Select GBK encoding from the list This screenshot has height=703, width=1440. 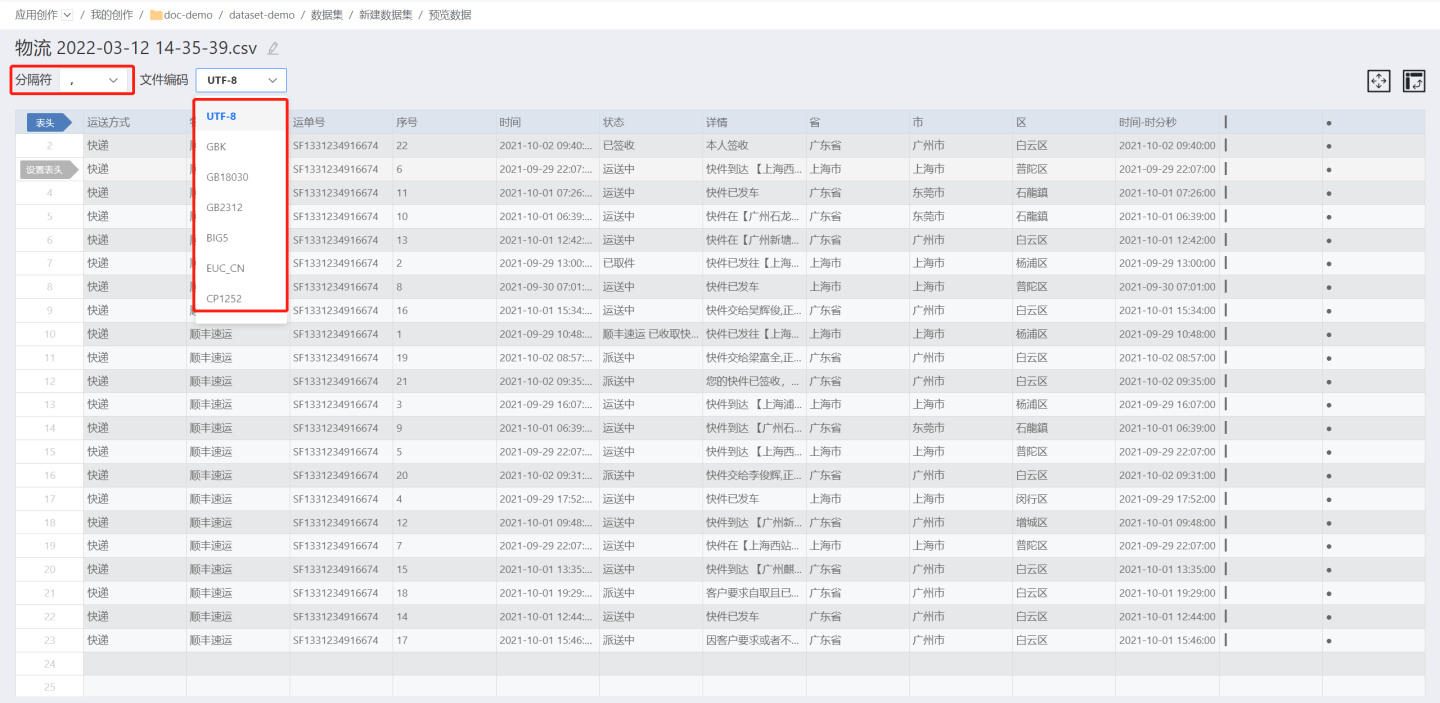coord(216,146)
